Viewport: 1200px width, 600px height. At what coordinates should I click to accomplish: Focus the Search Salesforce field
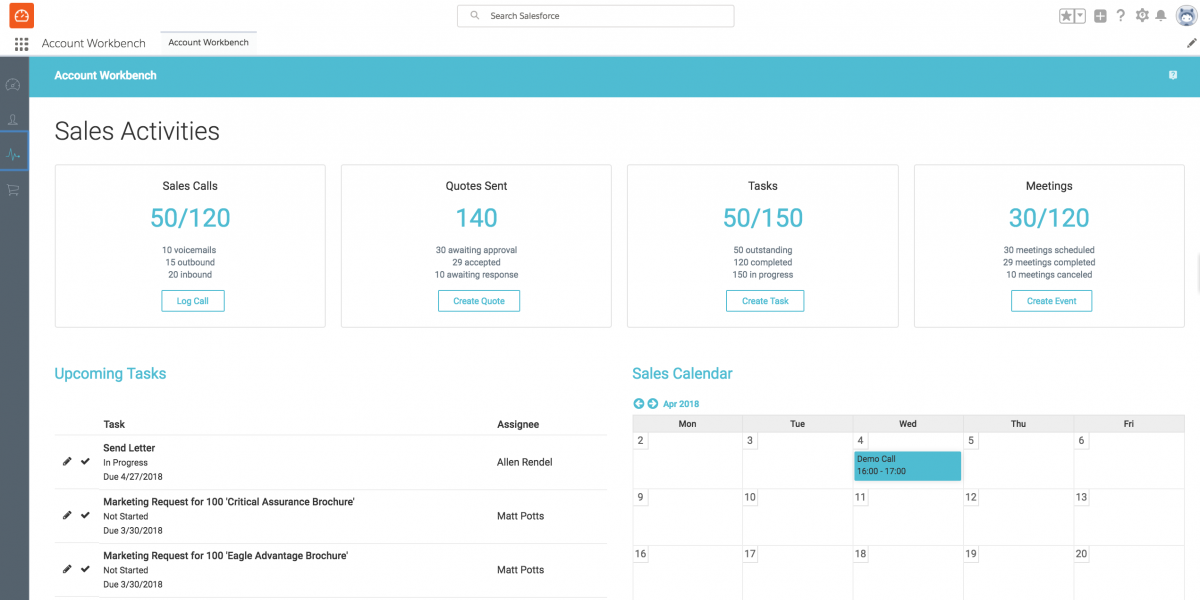(596, 16)
